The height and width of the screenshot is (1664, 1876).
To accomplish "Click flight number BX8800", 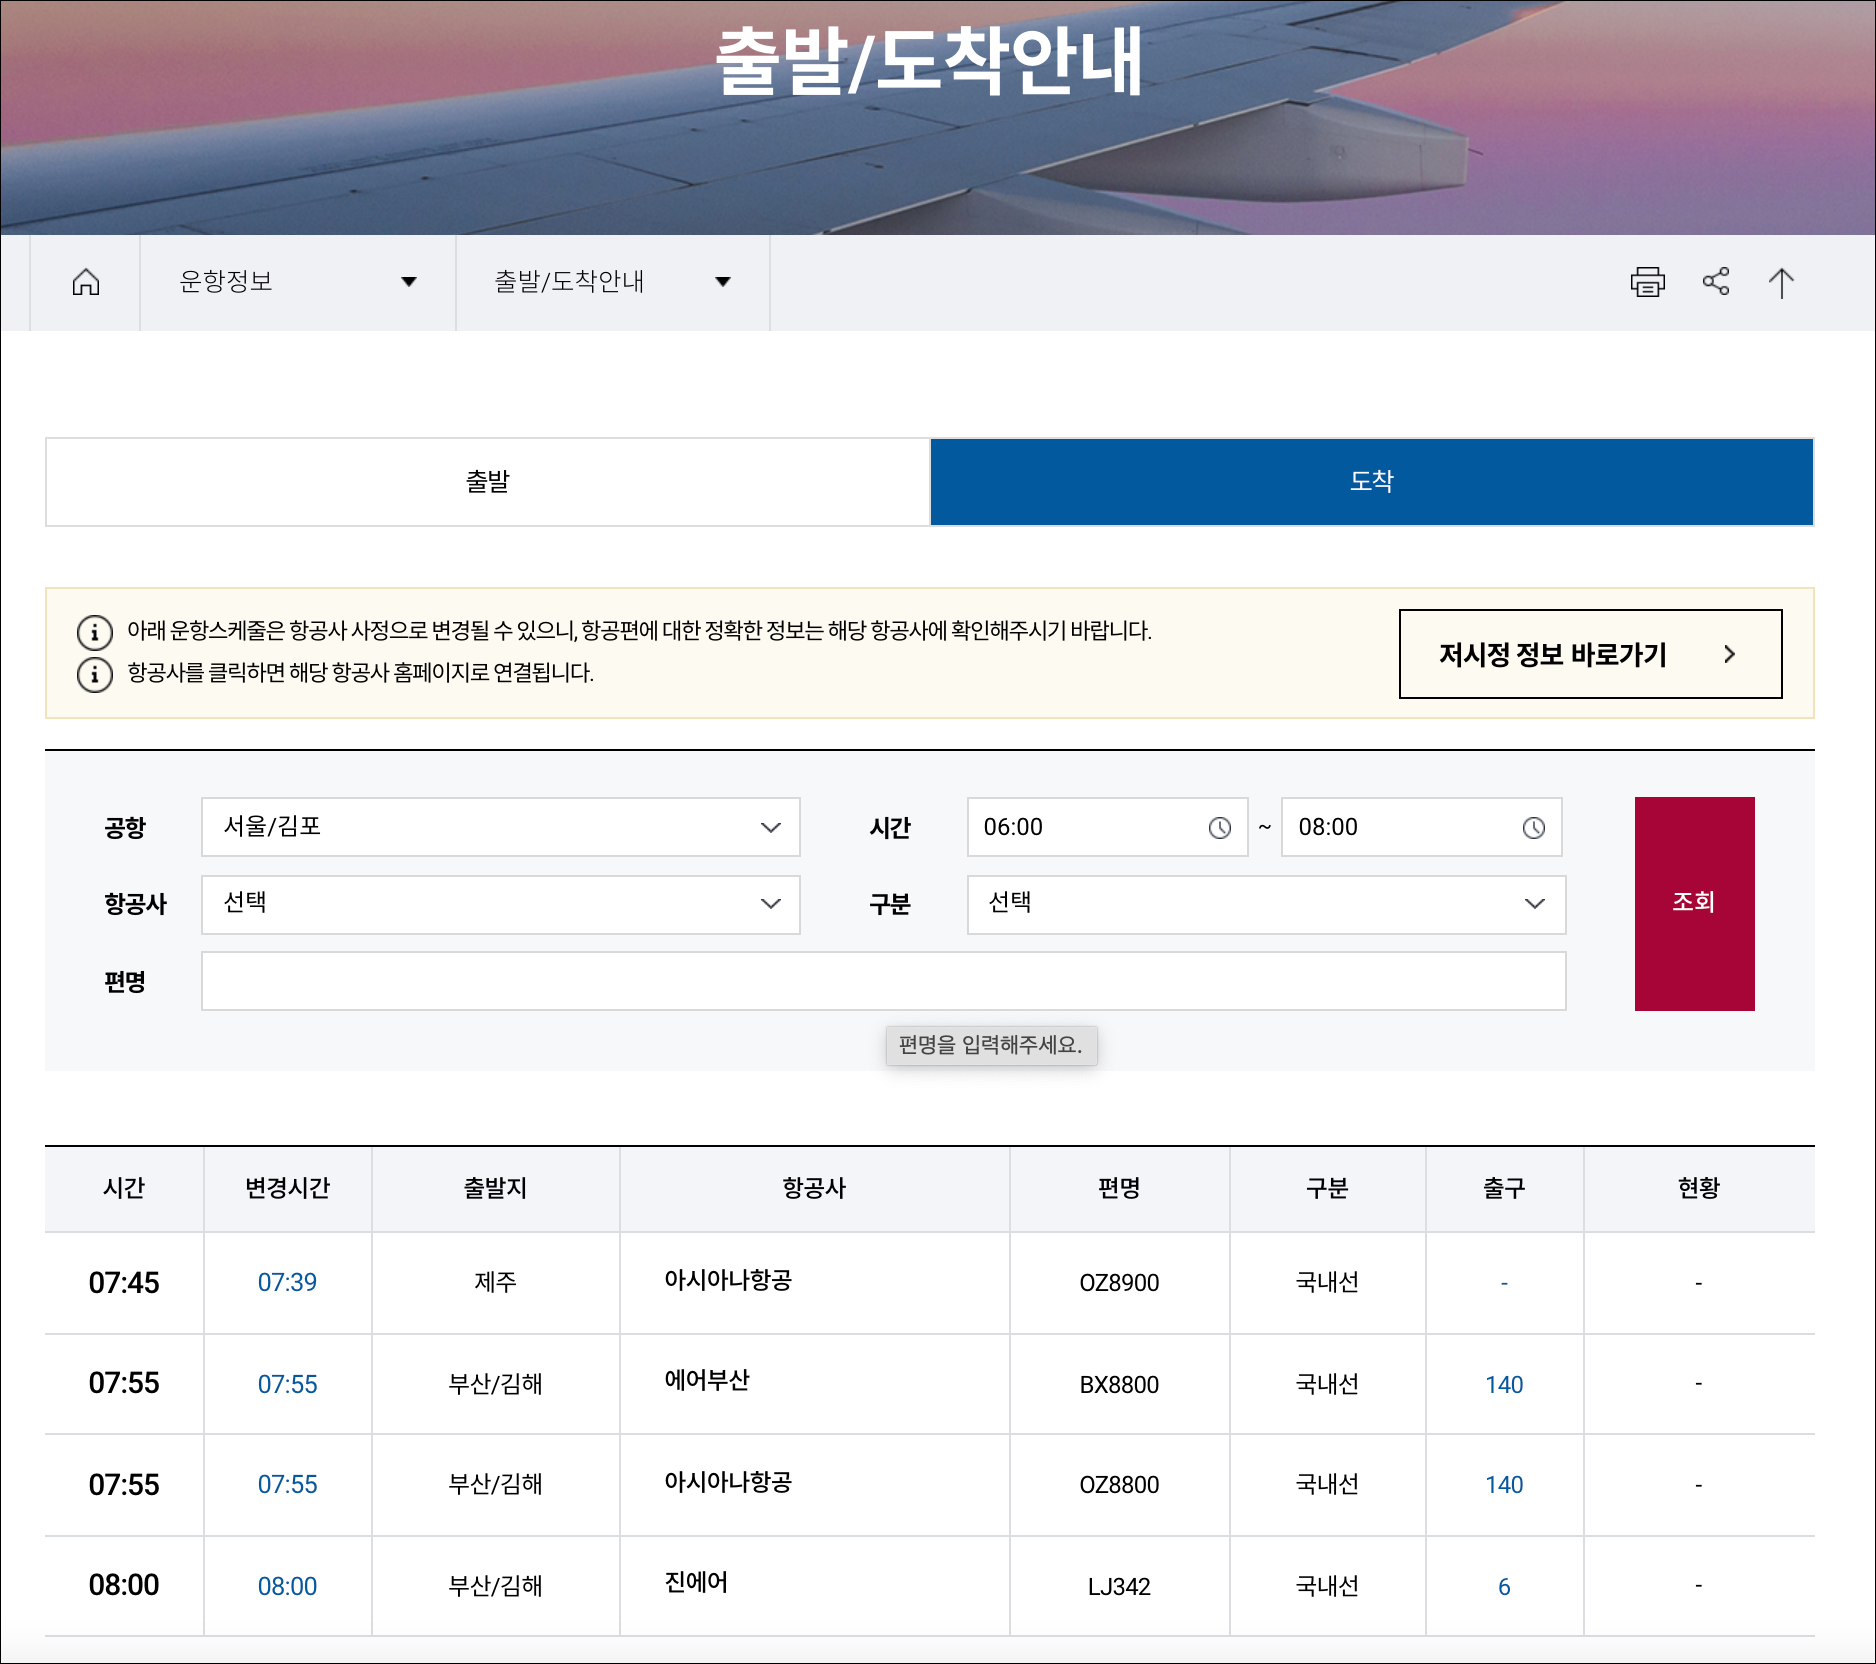I will tap(1119, 1384).
